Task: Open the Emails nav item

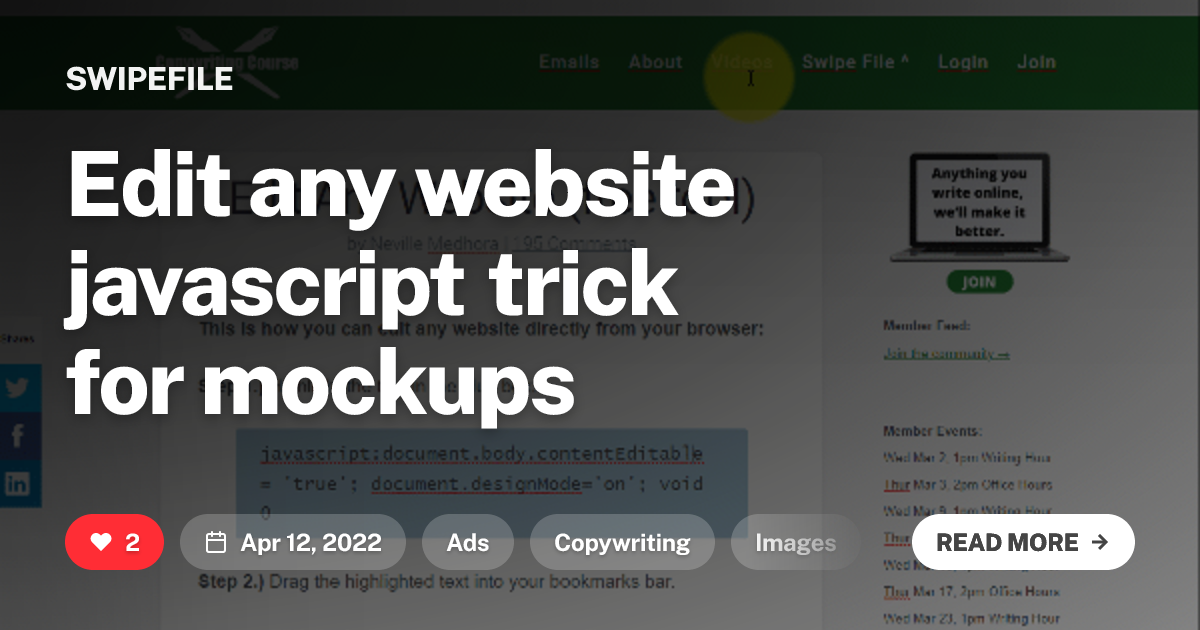Action: coord(569,62)
